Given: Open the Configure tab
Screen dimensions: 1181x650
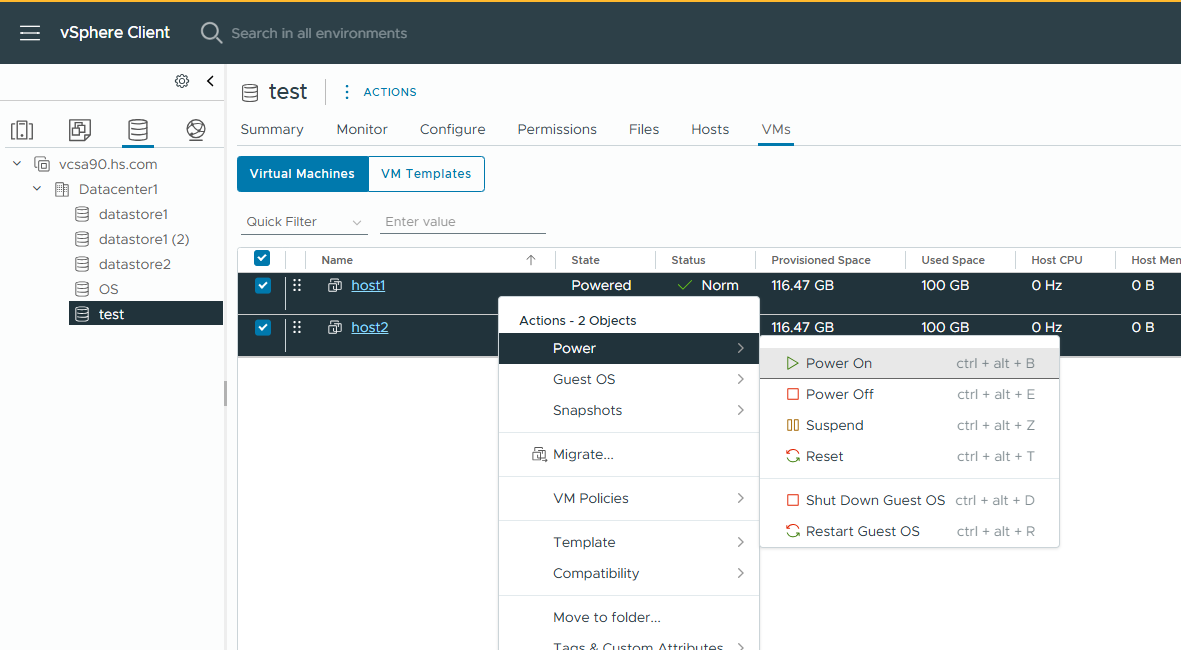Looking at the screenshot, I should click(453, 130).
